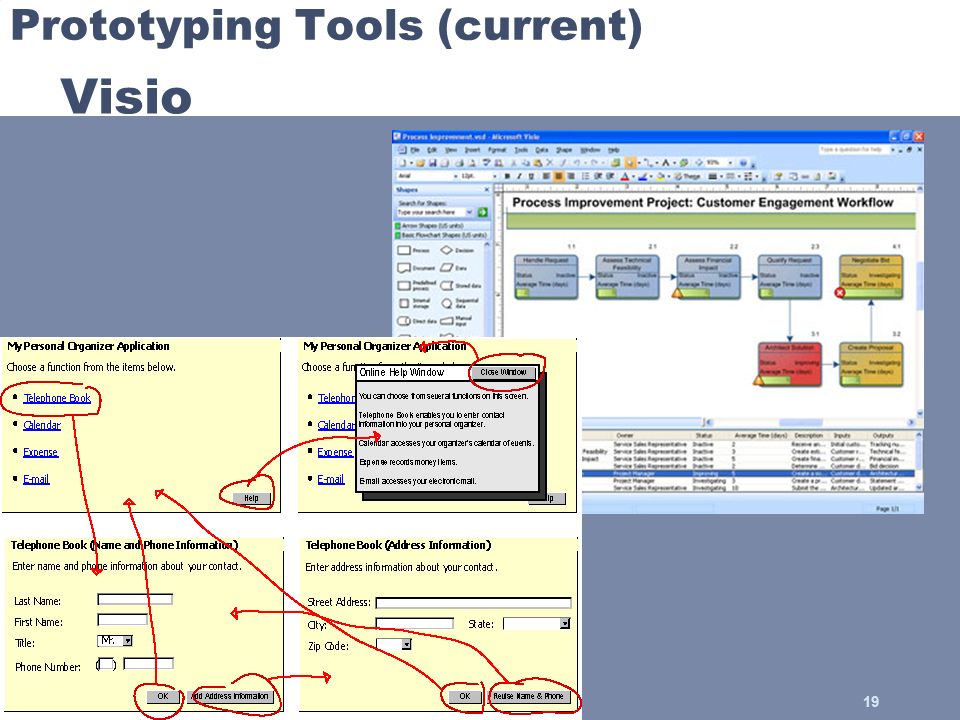Toggle Align Right in Visio formatting toolbar

pyautogui.click(x=571, y=176)
